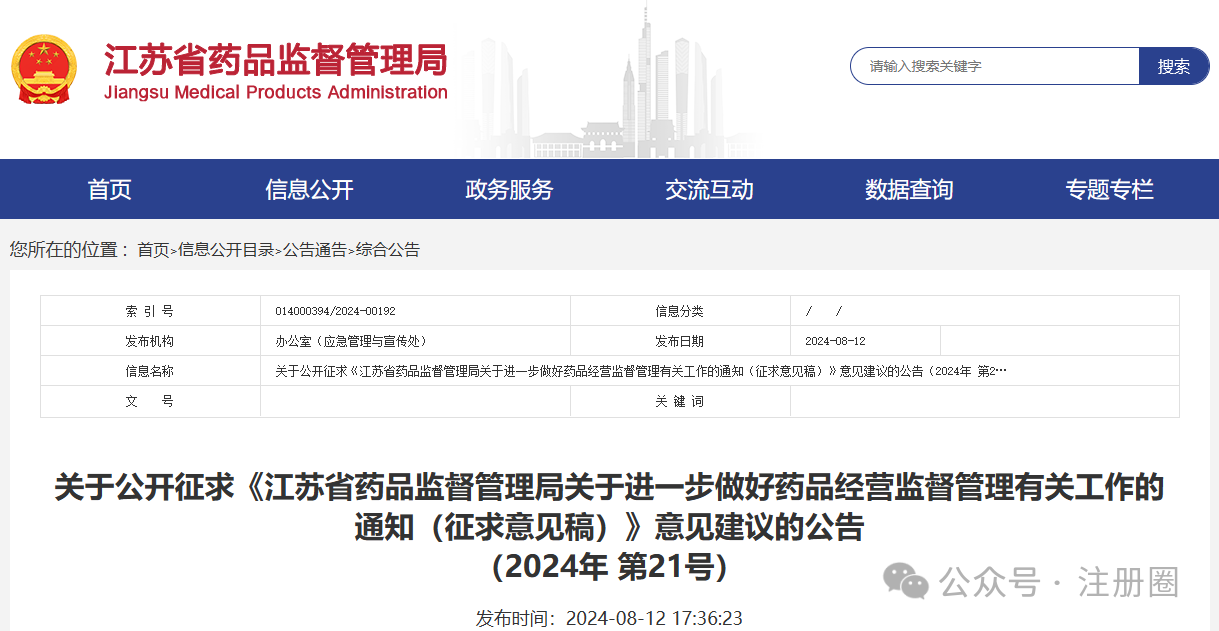
Task: Select 交流互动 in the navigation bar
Action: 709,189
